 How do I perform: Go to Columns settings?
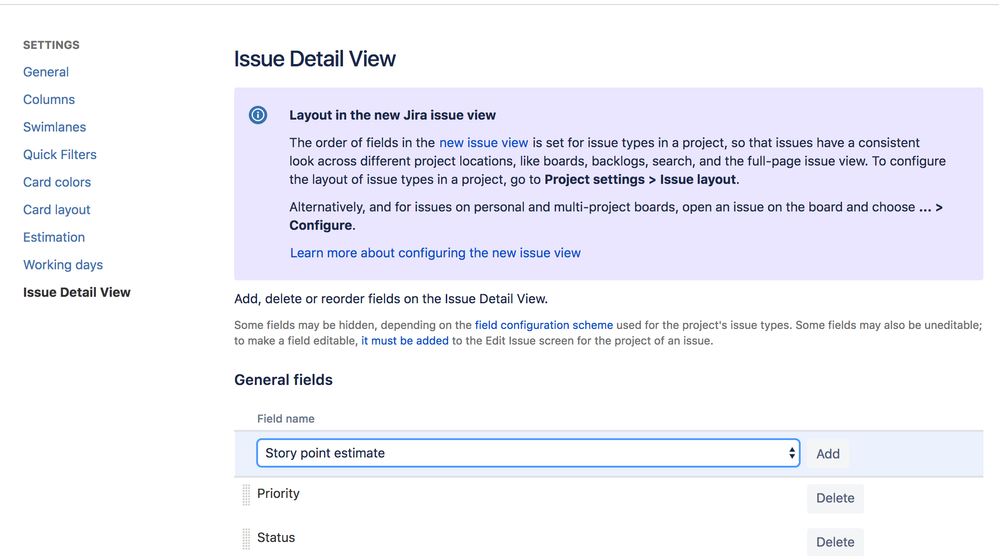(x=49, y=100)
